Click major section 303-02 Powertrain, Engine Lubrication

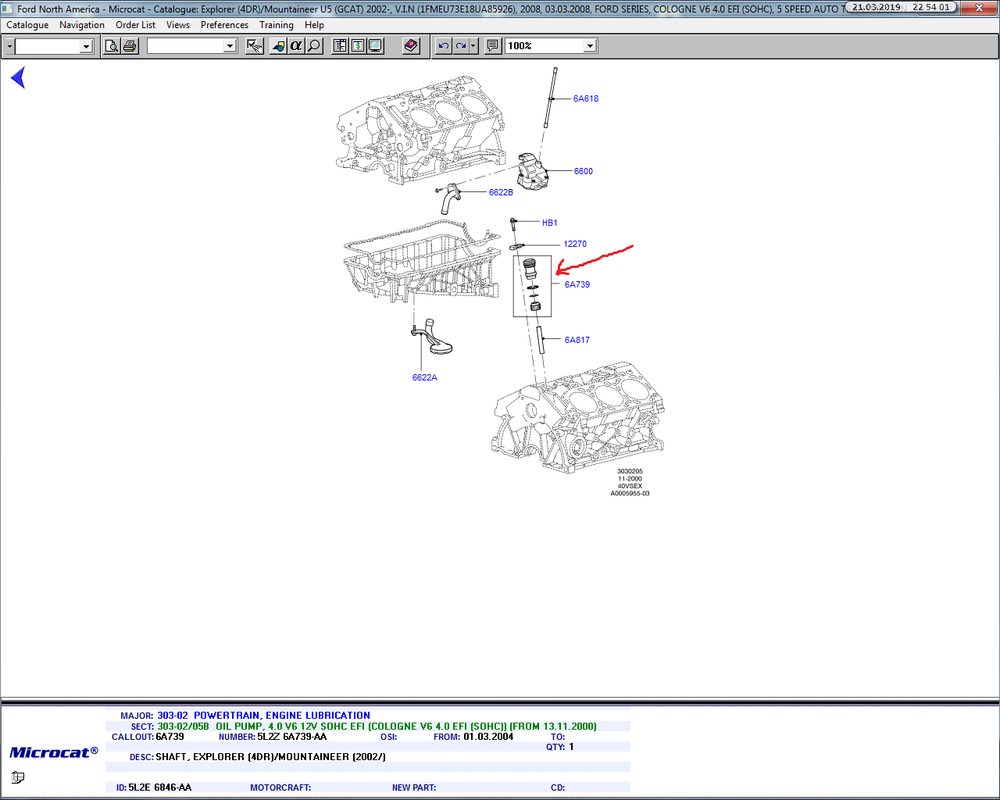coord(263,716)
